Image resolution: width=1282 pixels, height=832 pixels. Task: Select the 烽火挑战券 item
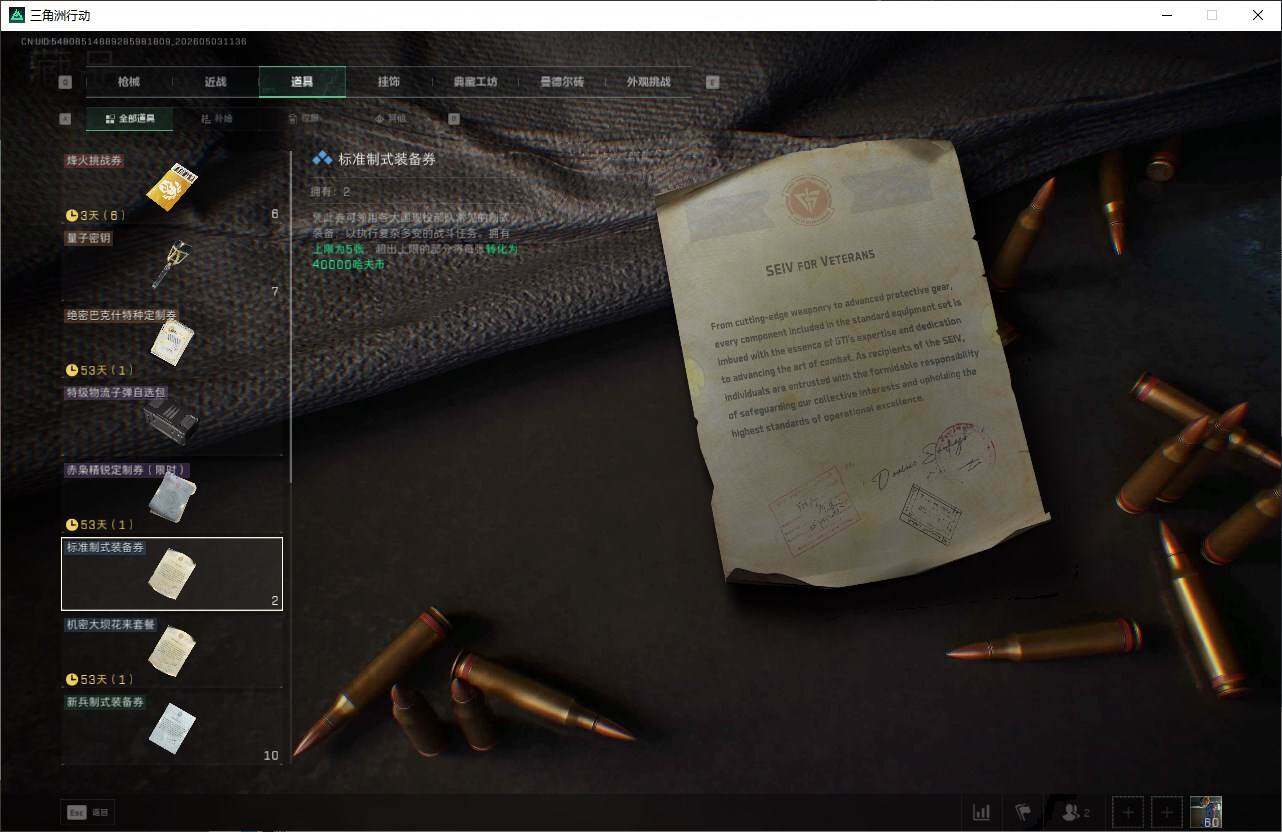(172, 188)
